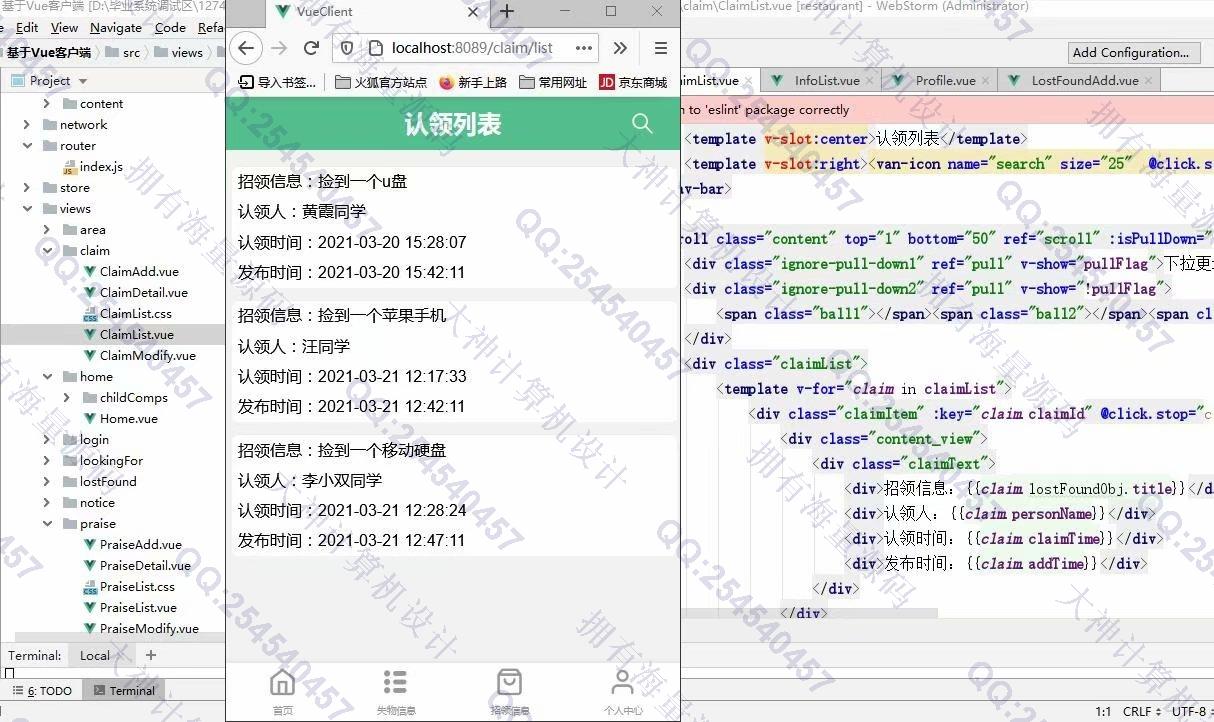The image size is (1214, 722).
Task: Expand the content folder in the project tree
Action: (x=46, y=103)
